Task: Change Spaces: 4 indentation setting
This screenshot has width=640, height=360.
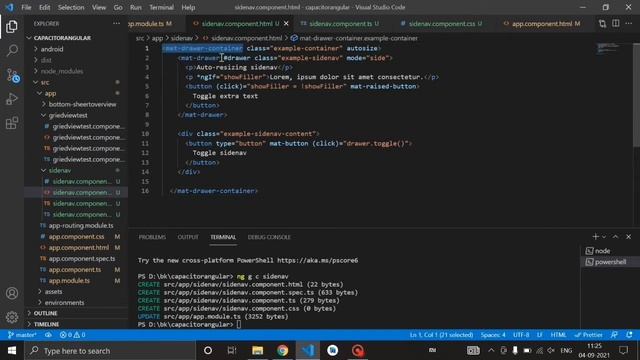Action: tap(493, 335)
